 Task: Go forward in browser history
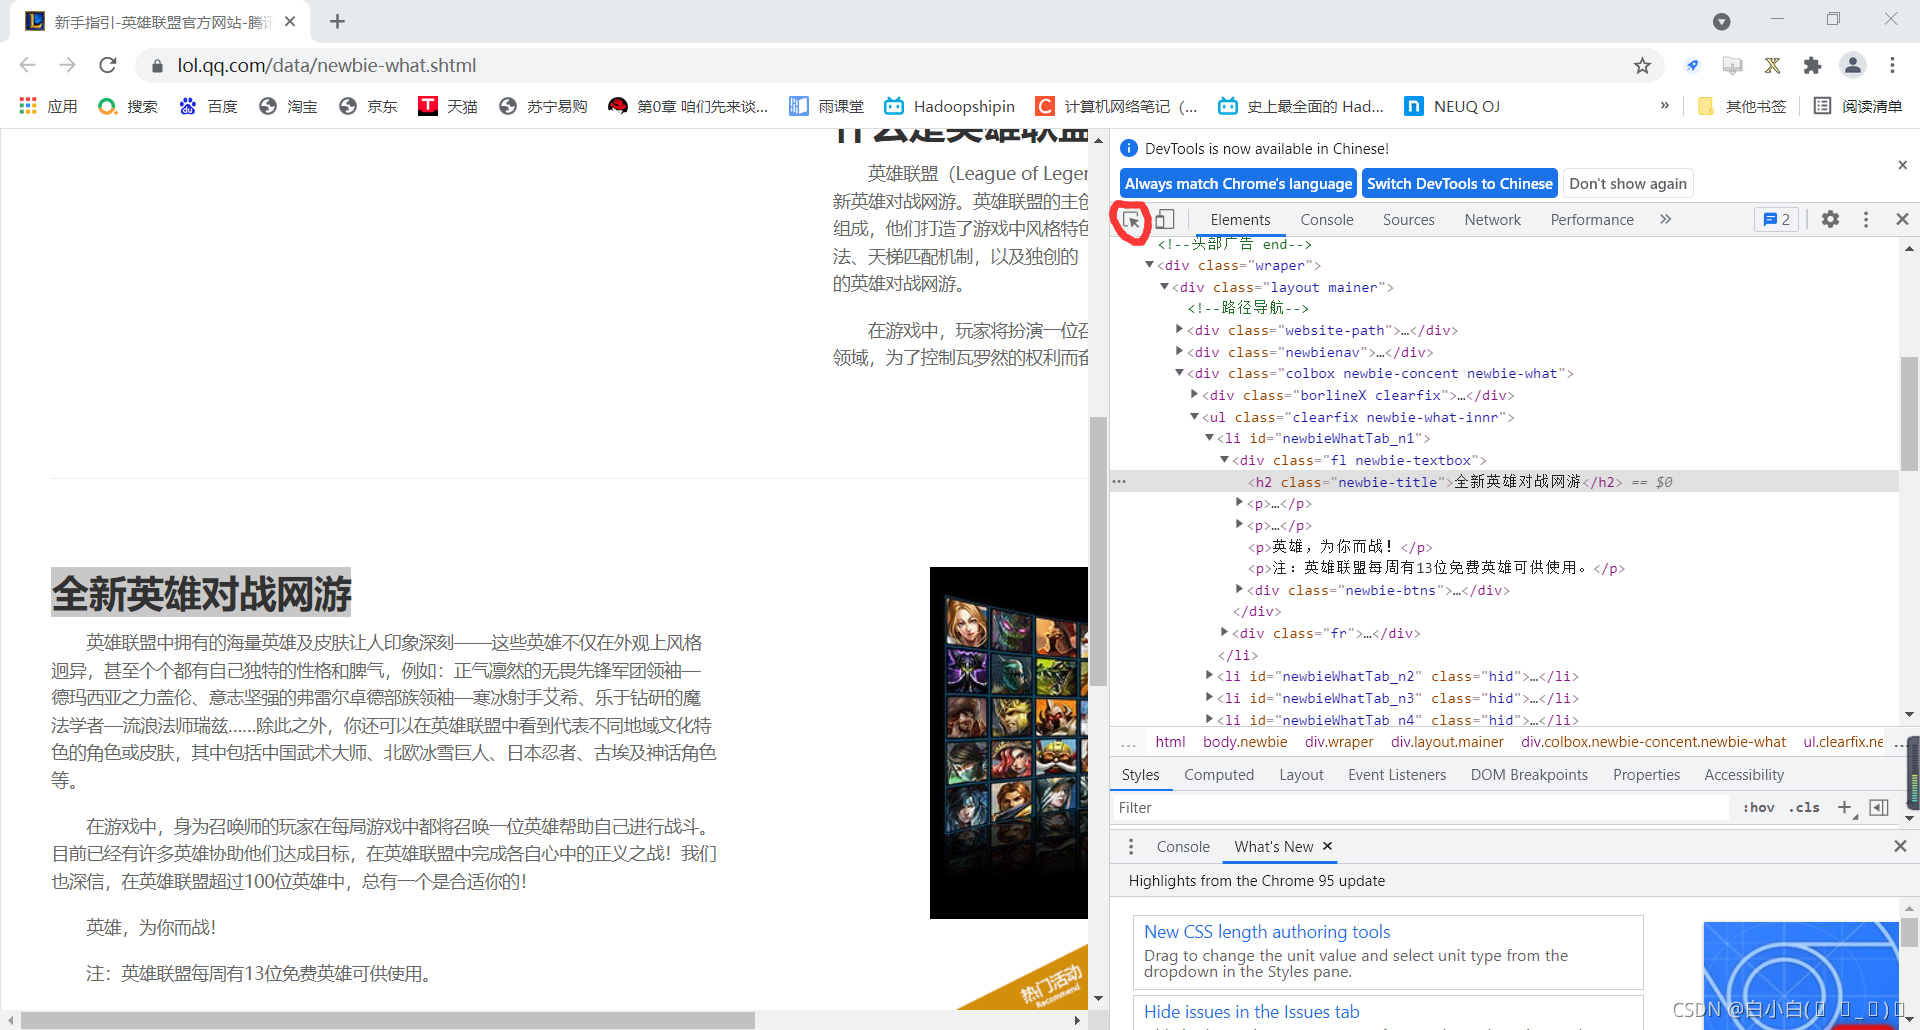click(x=67, y=65)
